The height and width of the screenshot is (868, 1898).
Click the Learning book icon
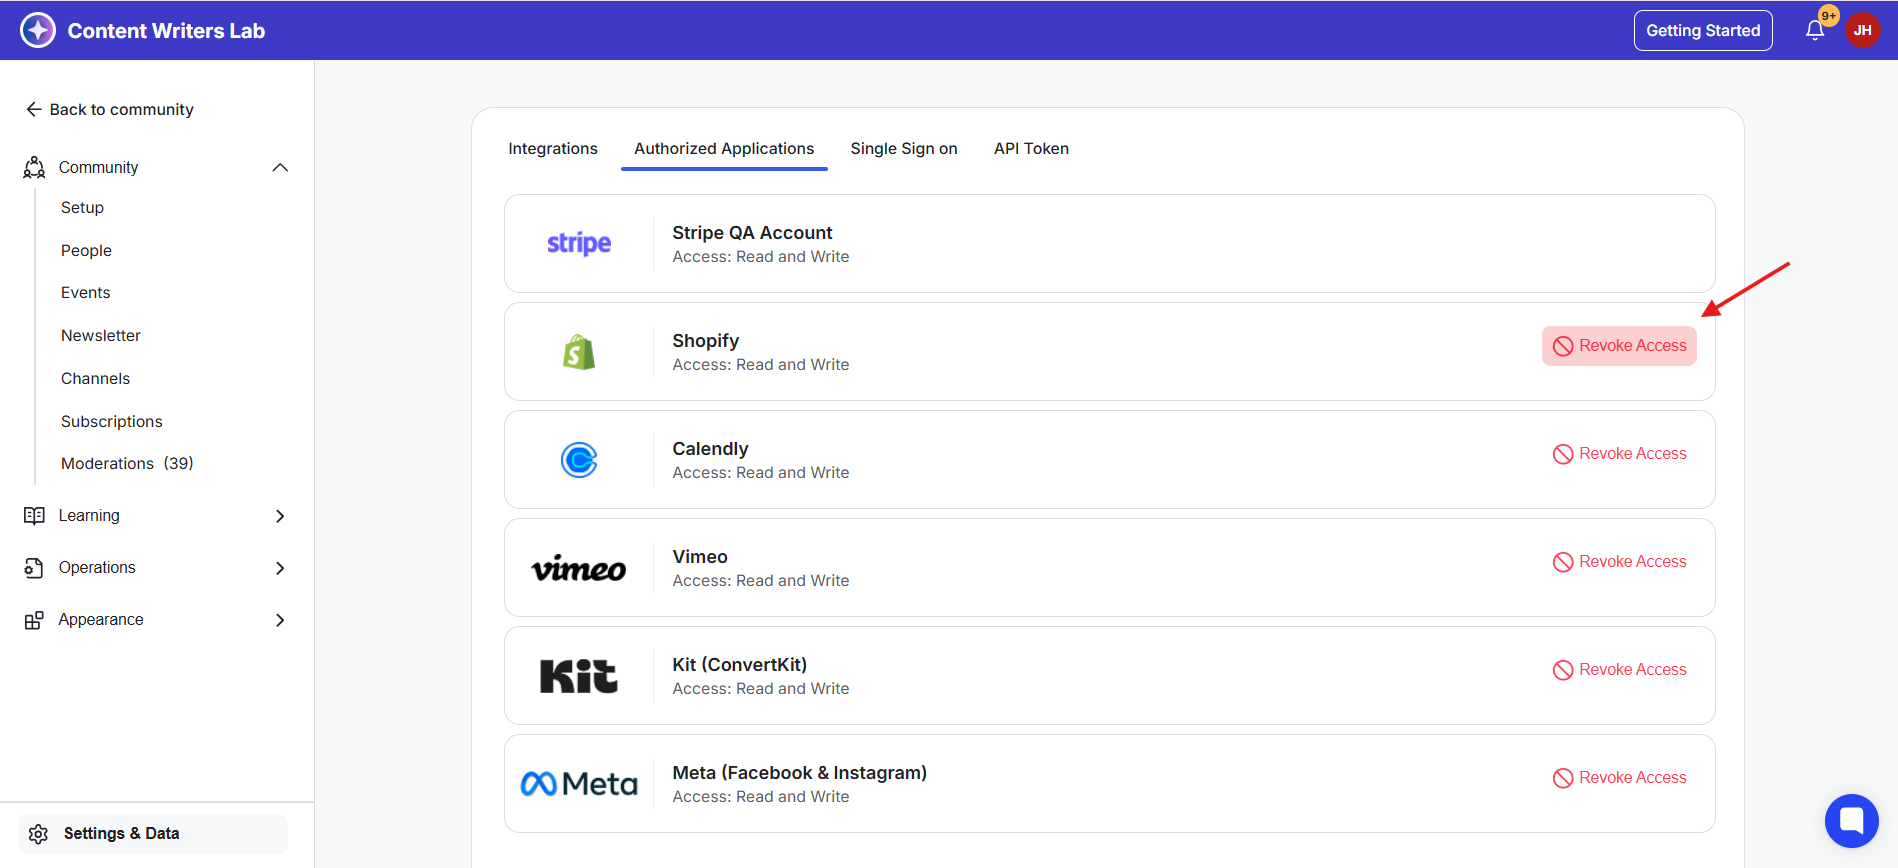point(34,515)
